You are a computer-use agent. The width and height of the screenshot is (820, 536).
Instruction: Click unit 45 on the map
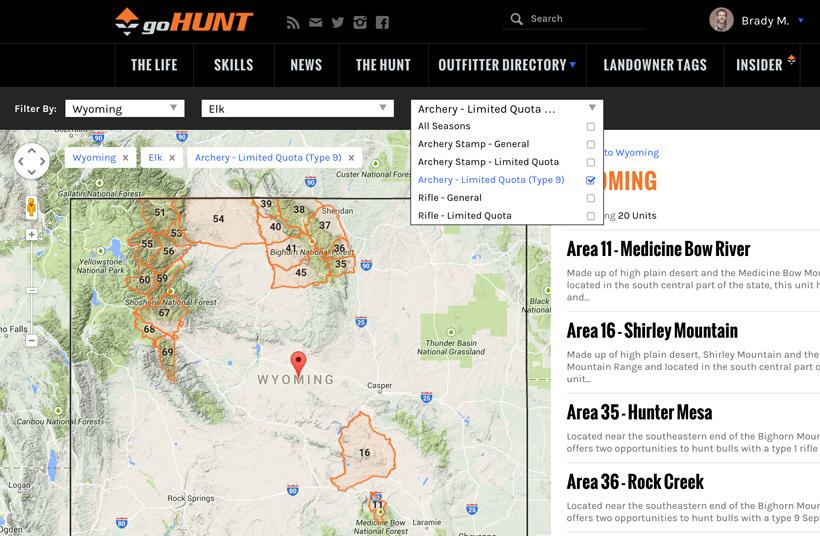(301, 272)
